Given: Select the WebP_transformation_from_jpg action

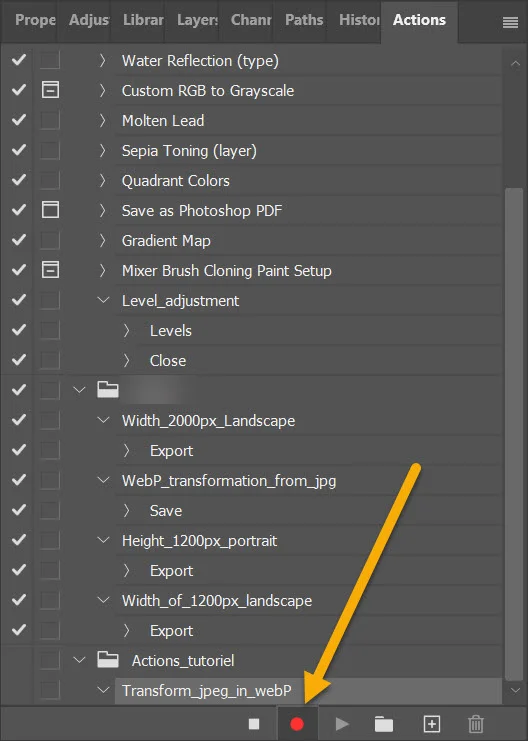Looking at the screenshot, I should click(x=308, y=481).
